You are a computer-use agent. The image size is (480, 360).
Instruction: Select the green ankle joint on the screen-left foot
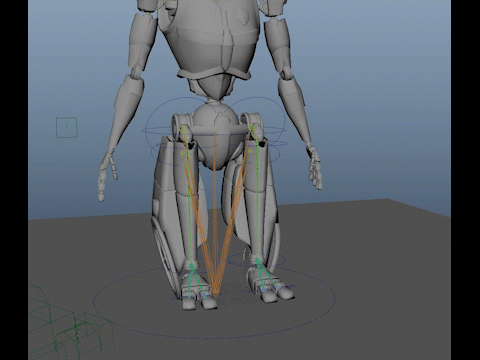(x=192, y=266)
